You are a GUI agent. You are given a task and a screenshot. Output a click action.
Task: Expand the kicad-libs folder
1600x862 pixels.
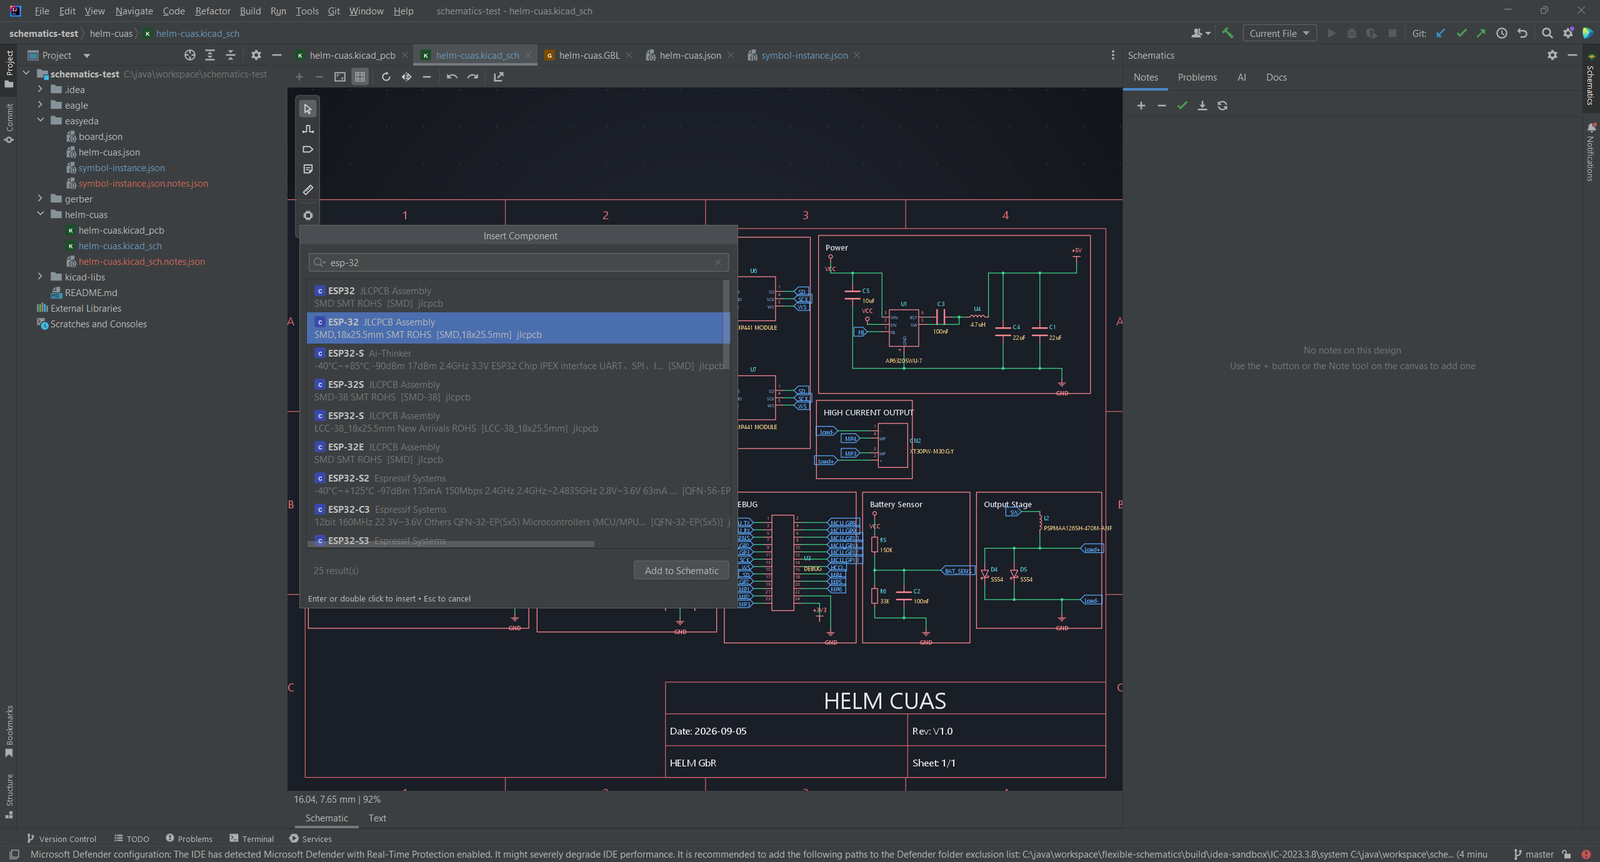point(40,277)
